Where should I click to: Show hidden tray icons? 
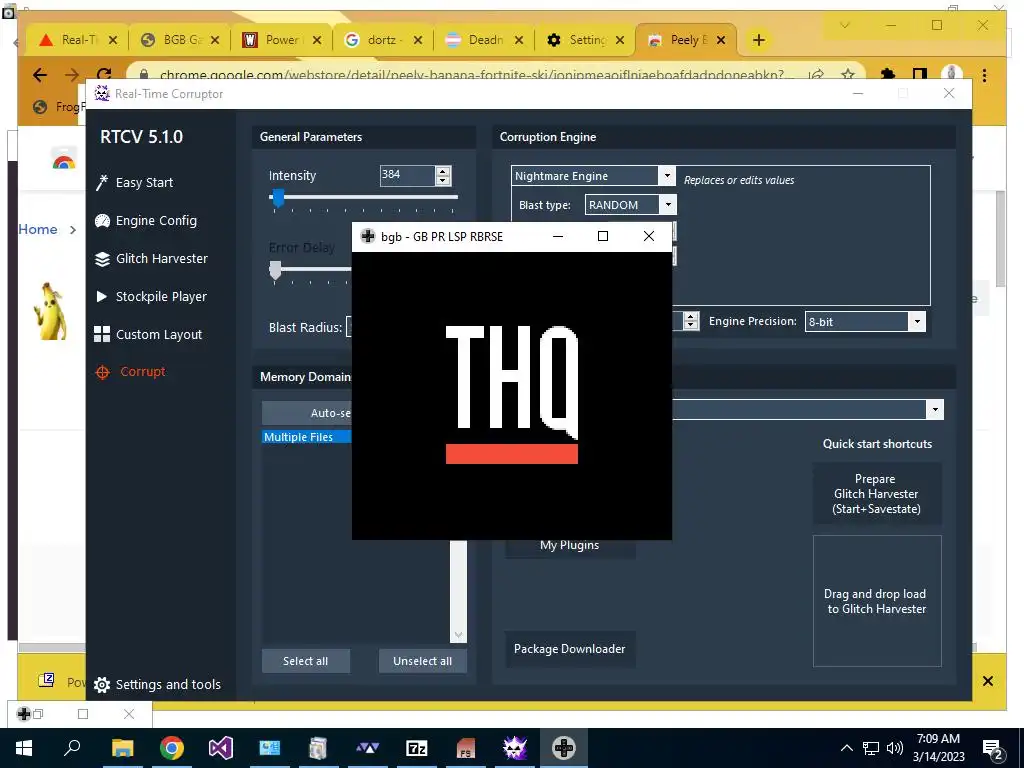pos(846,748)
